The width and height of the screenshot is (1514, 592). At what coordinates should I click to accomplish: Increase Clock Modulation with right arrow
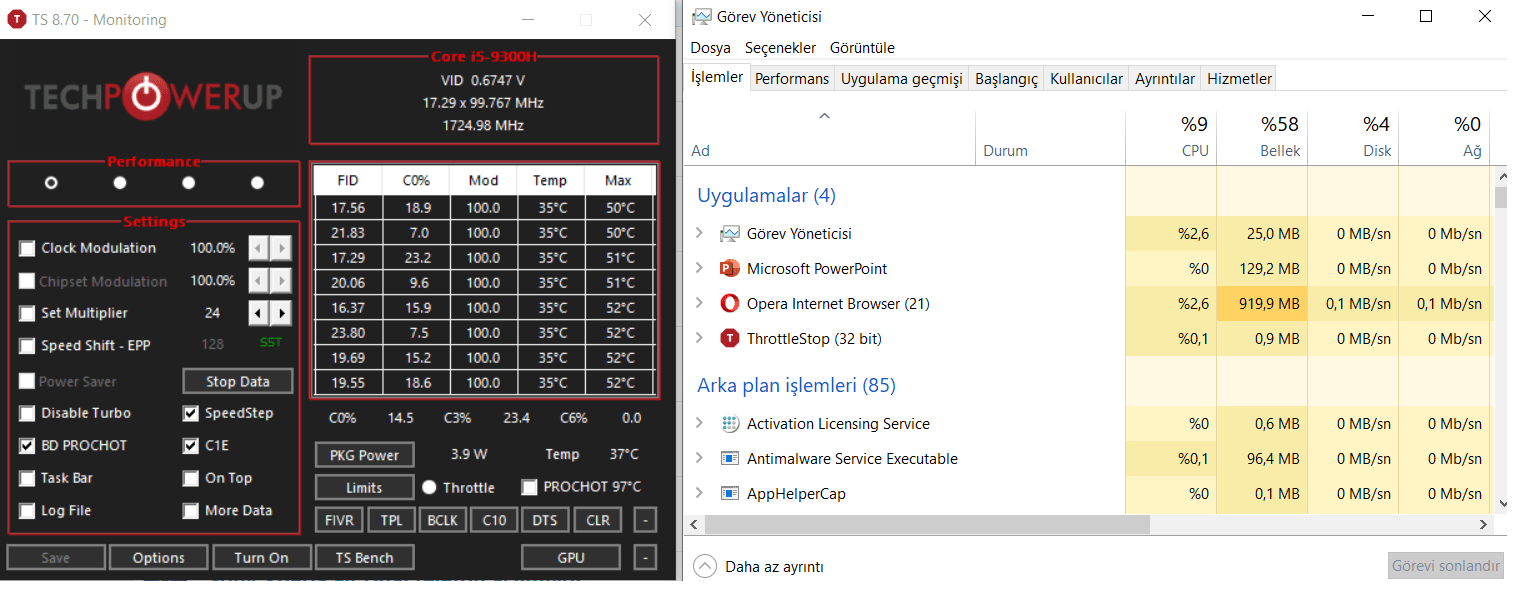coord(281,248)
